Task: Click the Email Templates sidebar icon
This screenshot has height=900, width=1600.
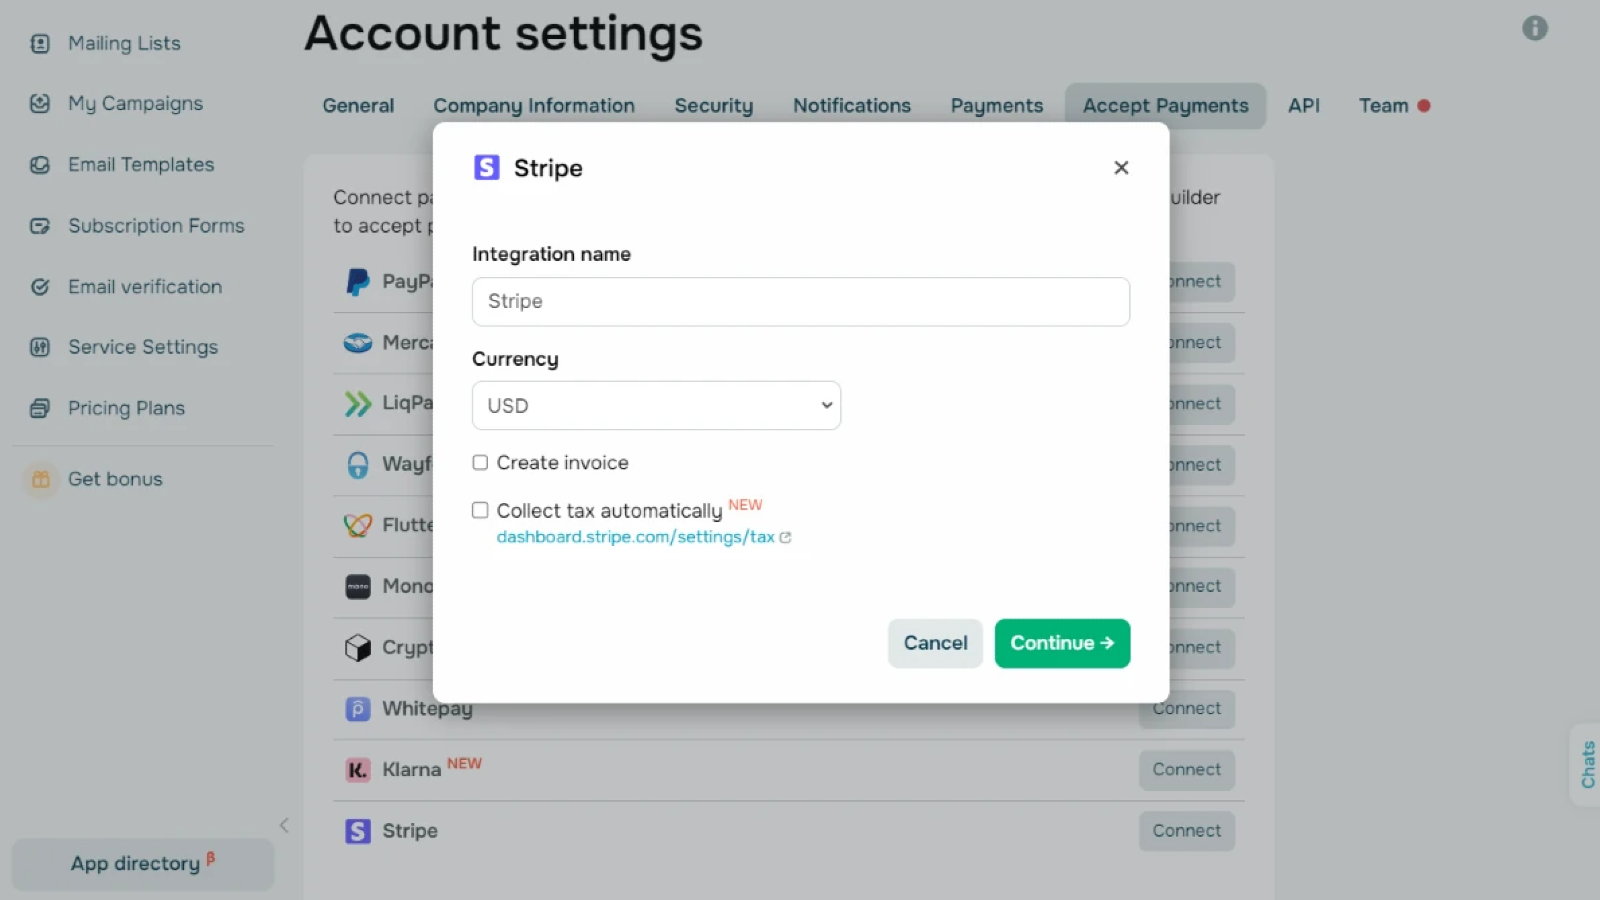Action: coord(40,165)
